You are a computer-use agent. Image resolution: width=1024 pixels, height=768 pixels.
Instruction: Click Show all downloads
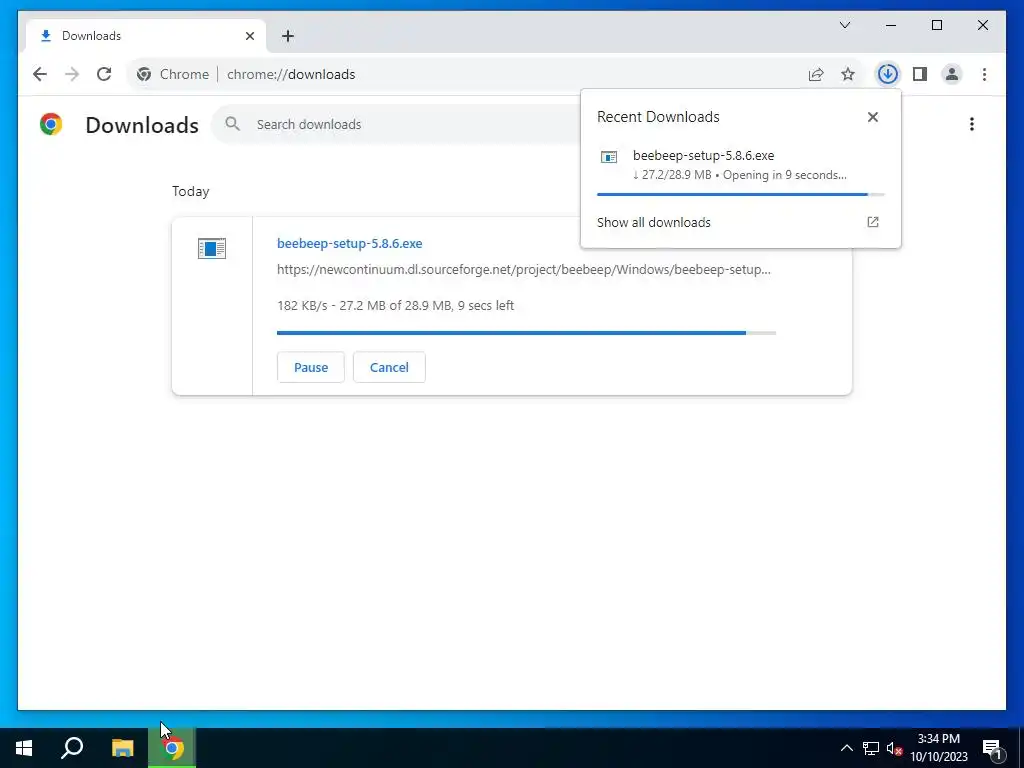click(x=654, y=222)
